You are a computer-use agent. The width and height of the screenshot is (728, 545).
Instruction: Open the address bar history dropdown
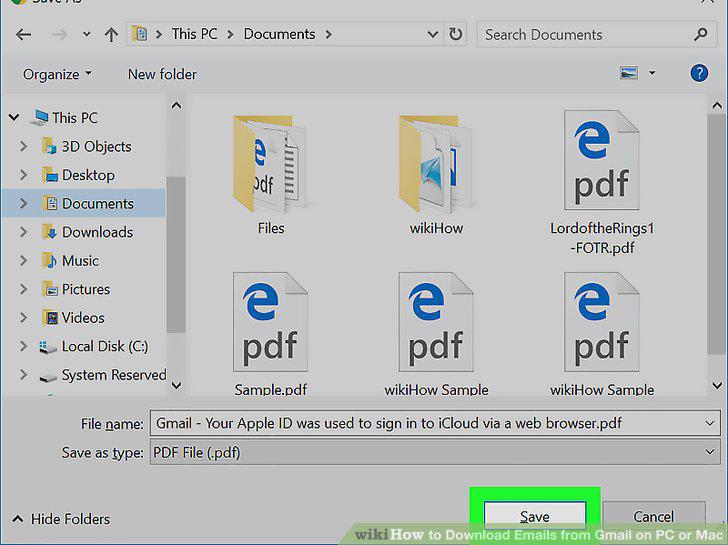pos(432,34)
